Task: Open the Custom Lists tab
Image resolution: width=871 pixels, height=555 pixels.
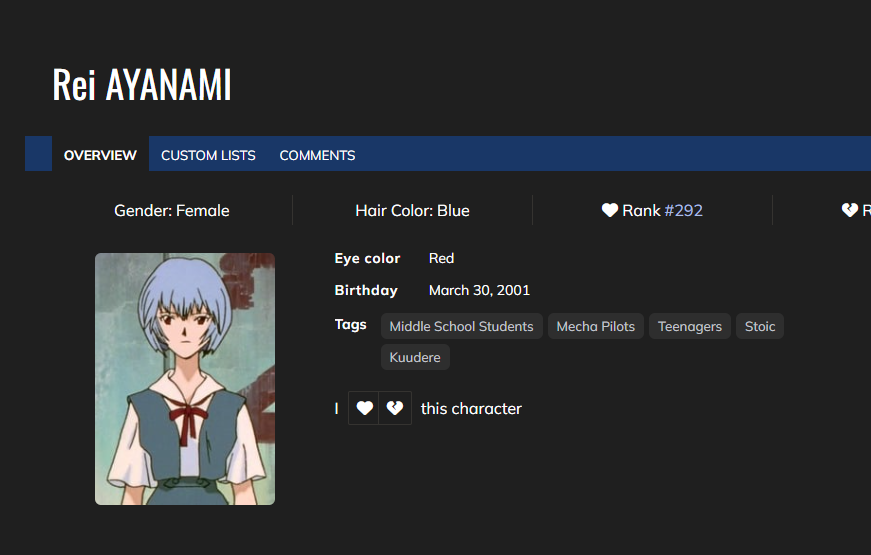Action: coord(208,155)
